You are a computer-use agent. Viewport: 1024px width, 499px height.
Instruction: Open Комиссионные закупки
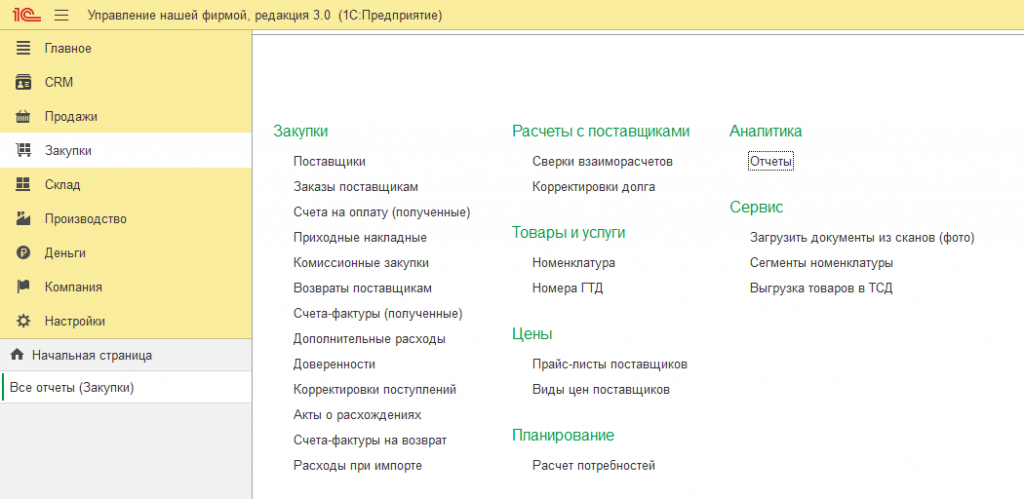tap(361, 263)
